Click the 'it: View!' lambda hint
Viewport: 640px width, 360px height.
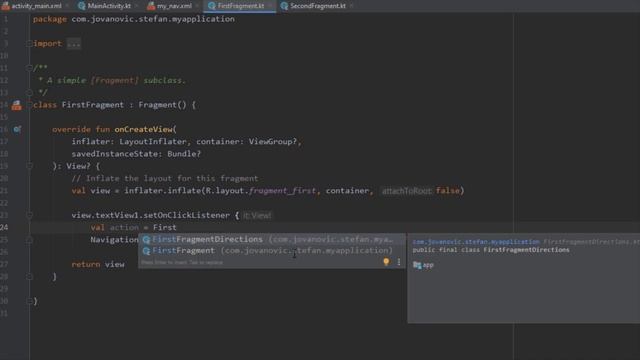[257, 216]
